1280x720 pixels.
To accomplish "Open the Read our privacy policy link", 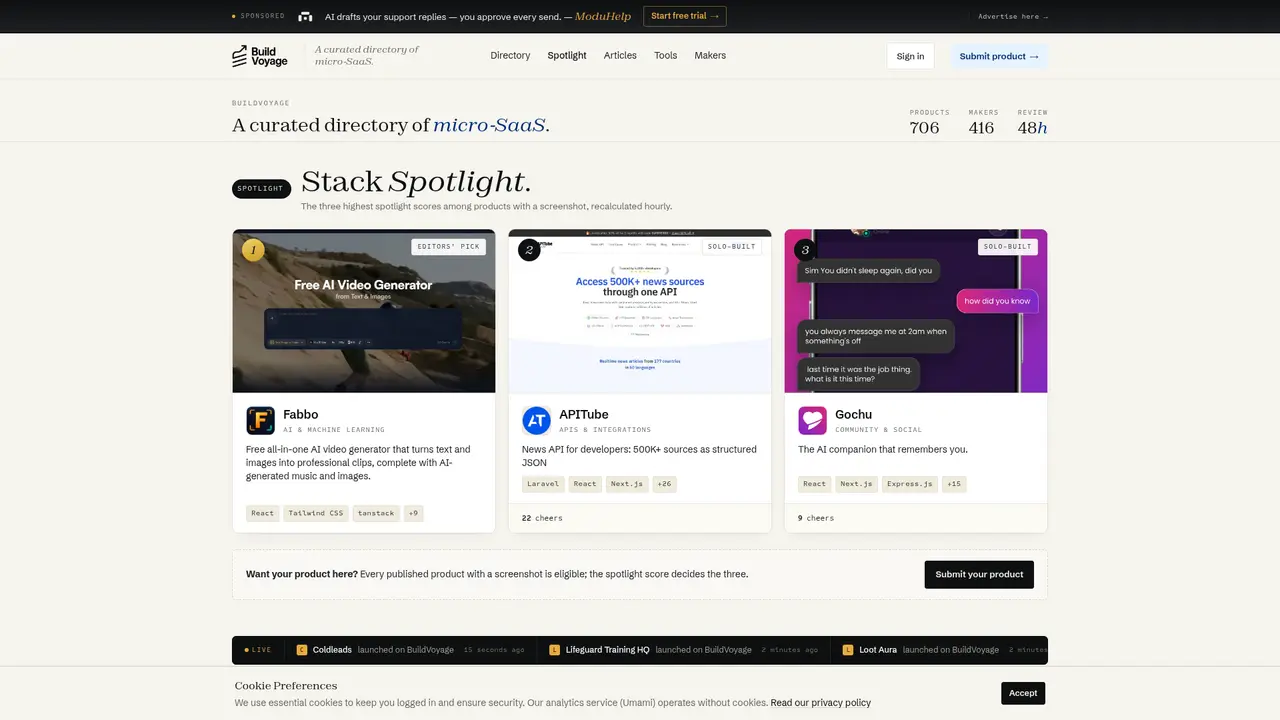I will tap(820, 703).
